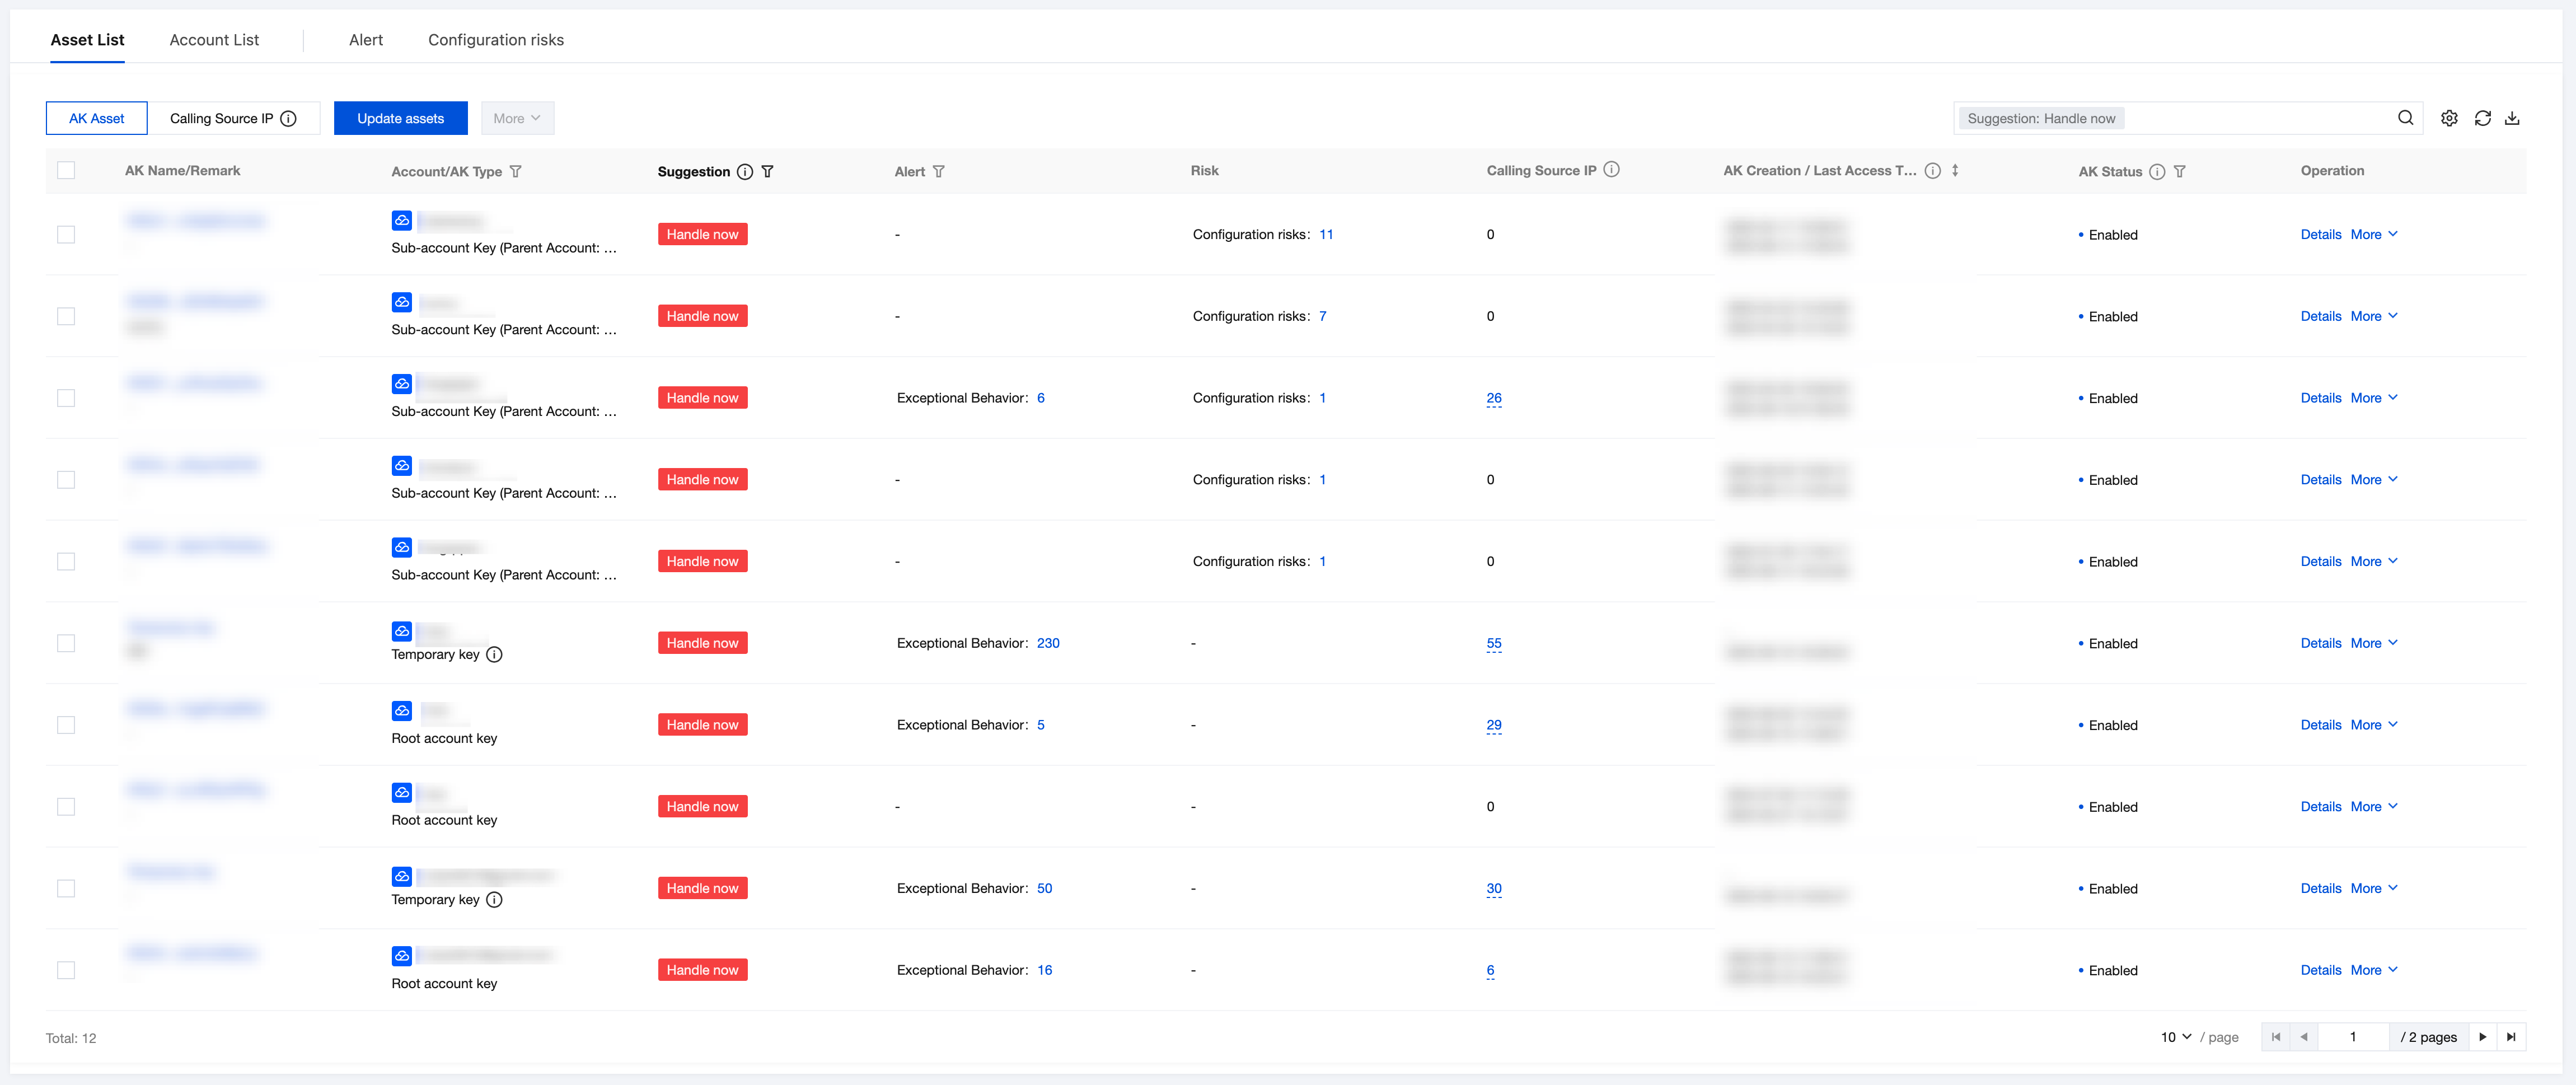Click the refresh list icon
2576x1085 pixels.
[x=2482, y=118]
